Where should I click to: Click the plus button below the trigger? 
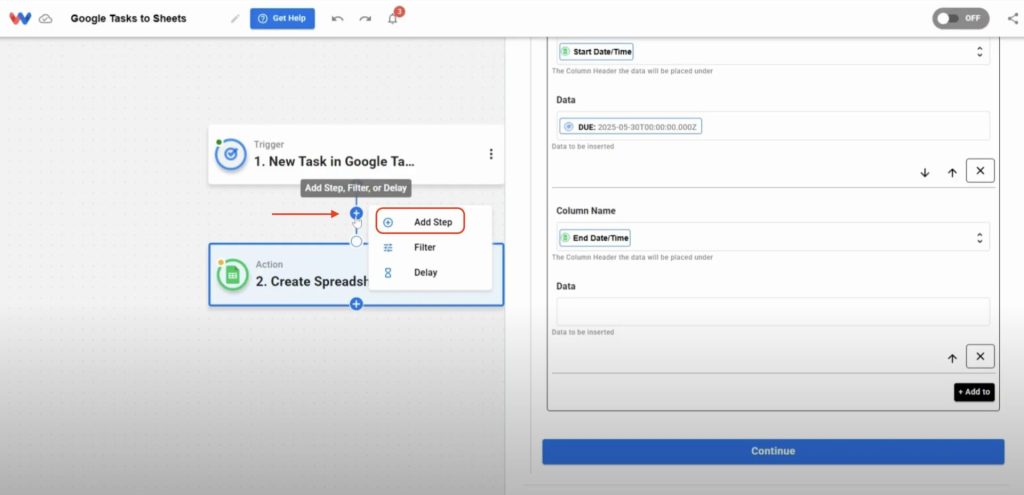pos(356,213)
